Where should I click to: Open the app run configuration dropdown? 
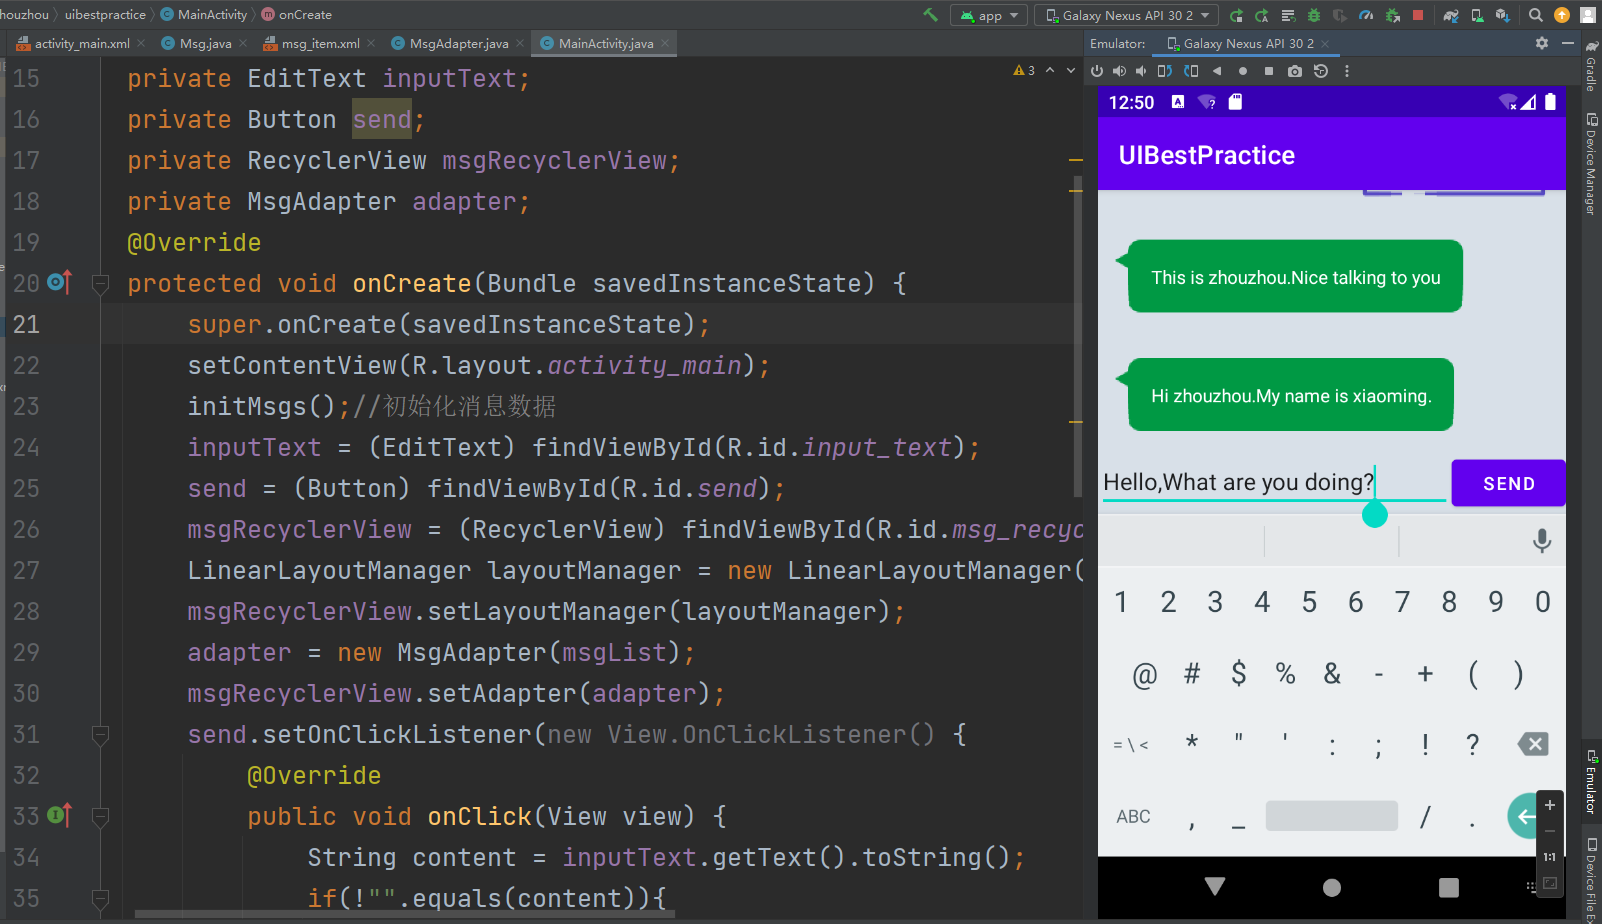pyautogui.click(x=989, y=15)
